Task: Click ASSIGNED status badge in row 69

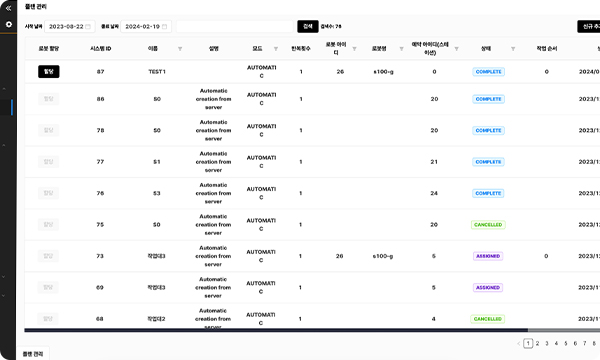Action: point(488,287)
